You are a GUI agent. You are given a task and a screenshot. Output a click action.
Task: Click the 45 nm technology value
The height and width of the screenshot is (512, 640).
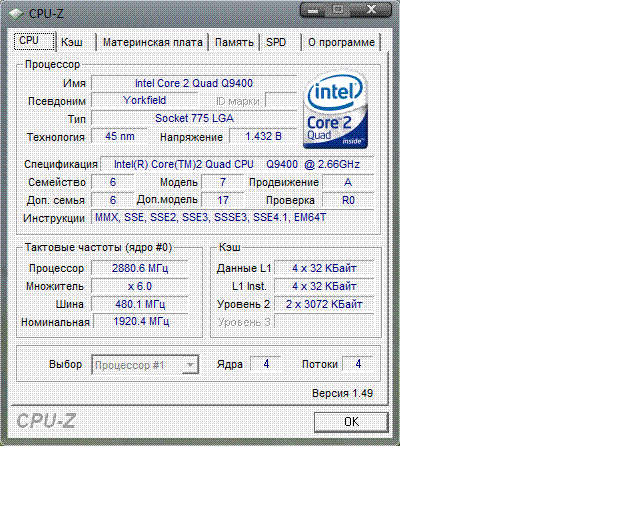coord(120,136)
